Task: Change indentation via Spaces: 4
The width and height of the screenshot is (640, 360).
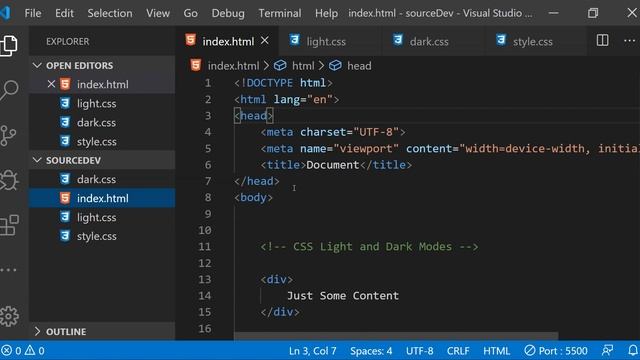Action: (371, 351)
